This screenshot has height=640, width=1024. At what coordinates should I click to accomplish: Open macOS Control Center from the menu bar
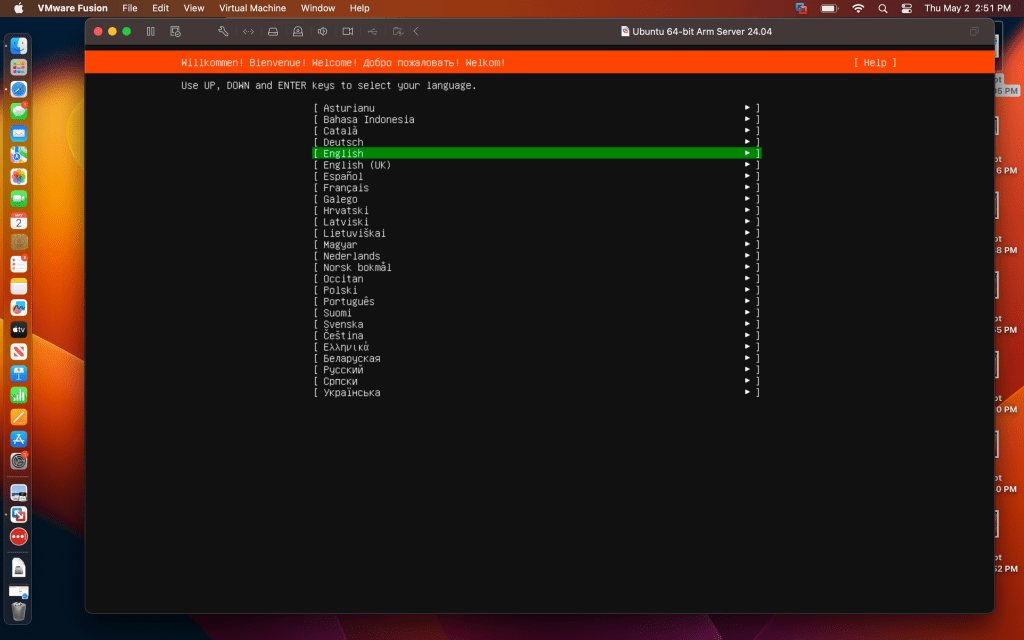click(x=907, y=8)
